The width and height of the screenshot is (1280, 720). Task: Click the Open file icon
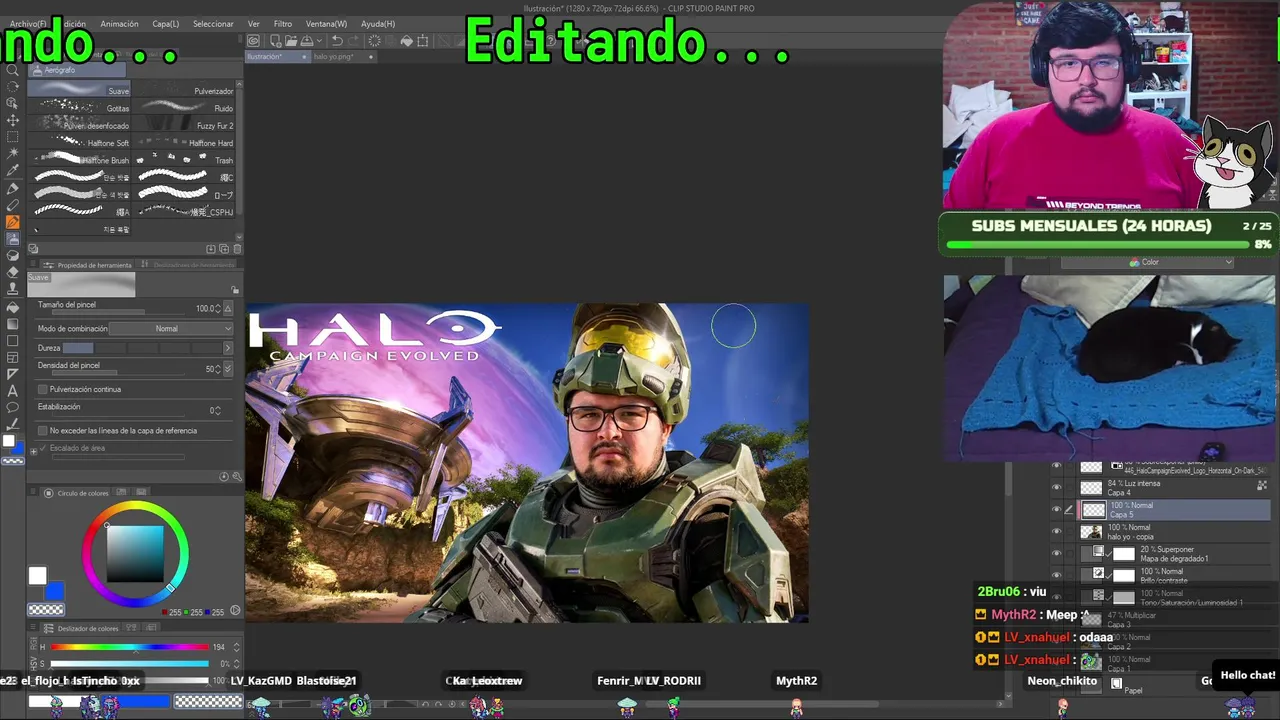point(289,41)
